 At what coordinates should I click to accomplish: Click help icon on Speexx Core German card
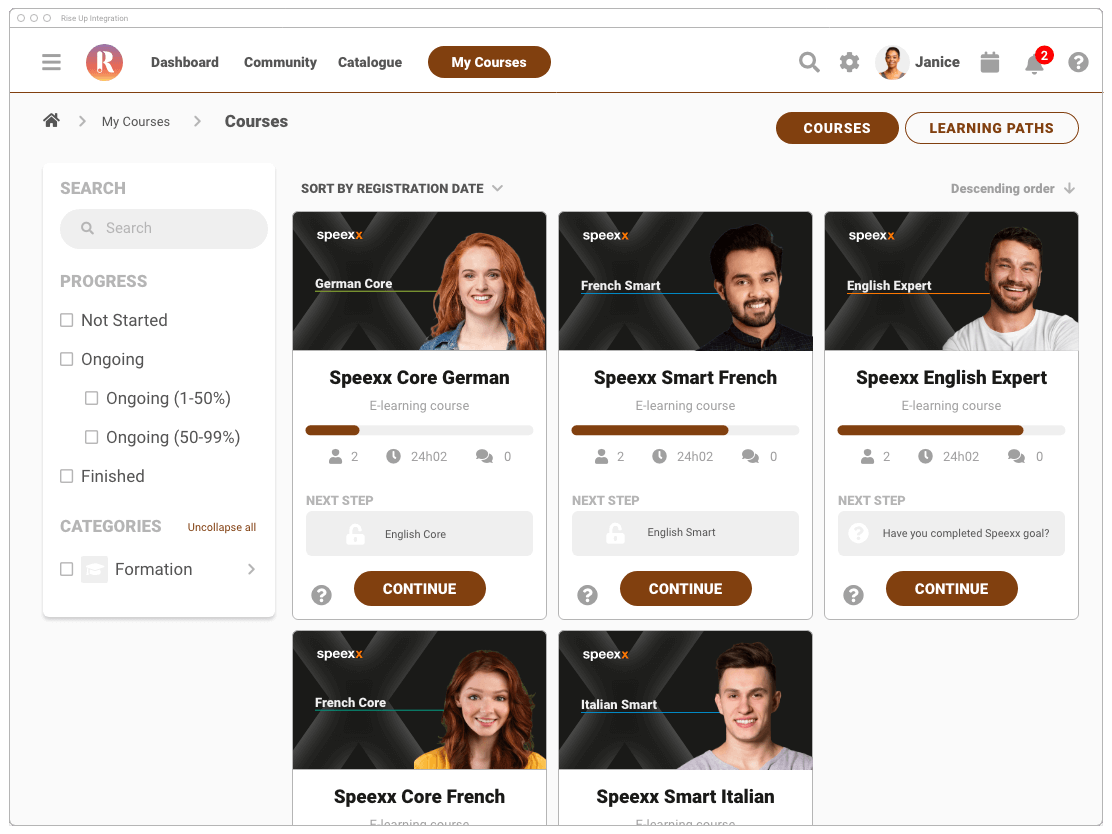(x=321, y=595)
